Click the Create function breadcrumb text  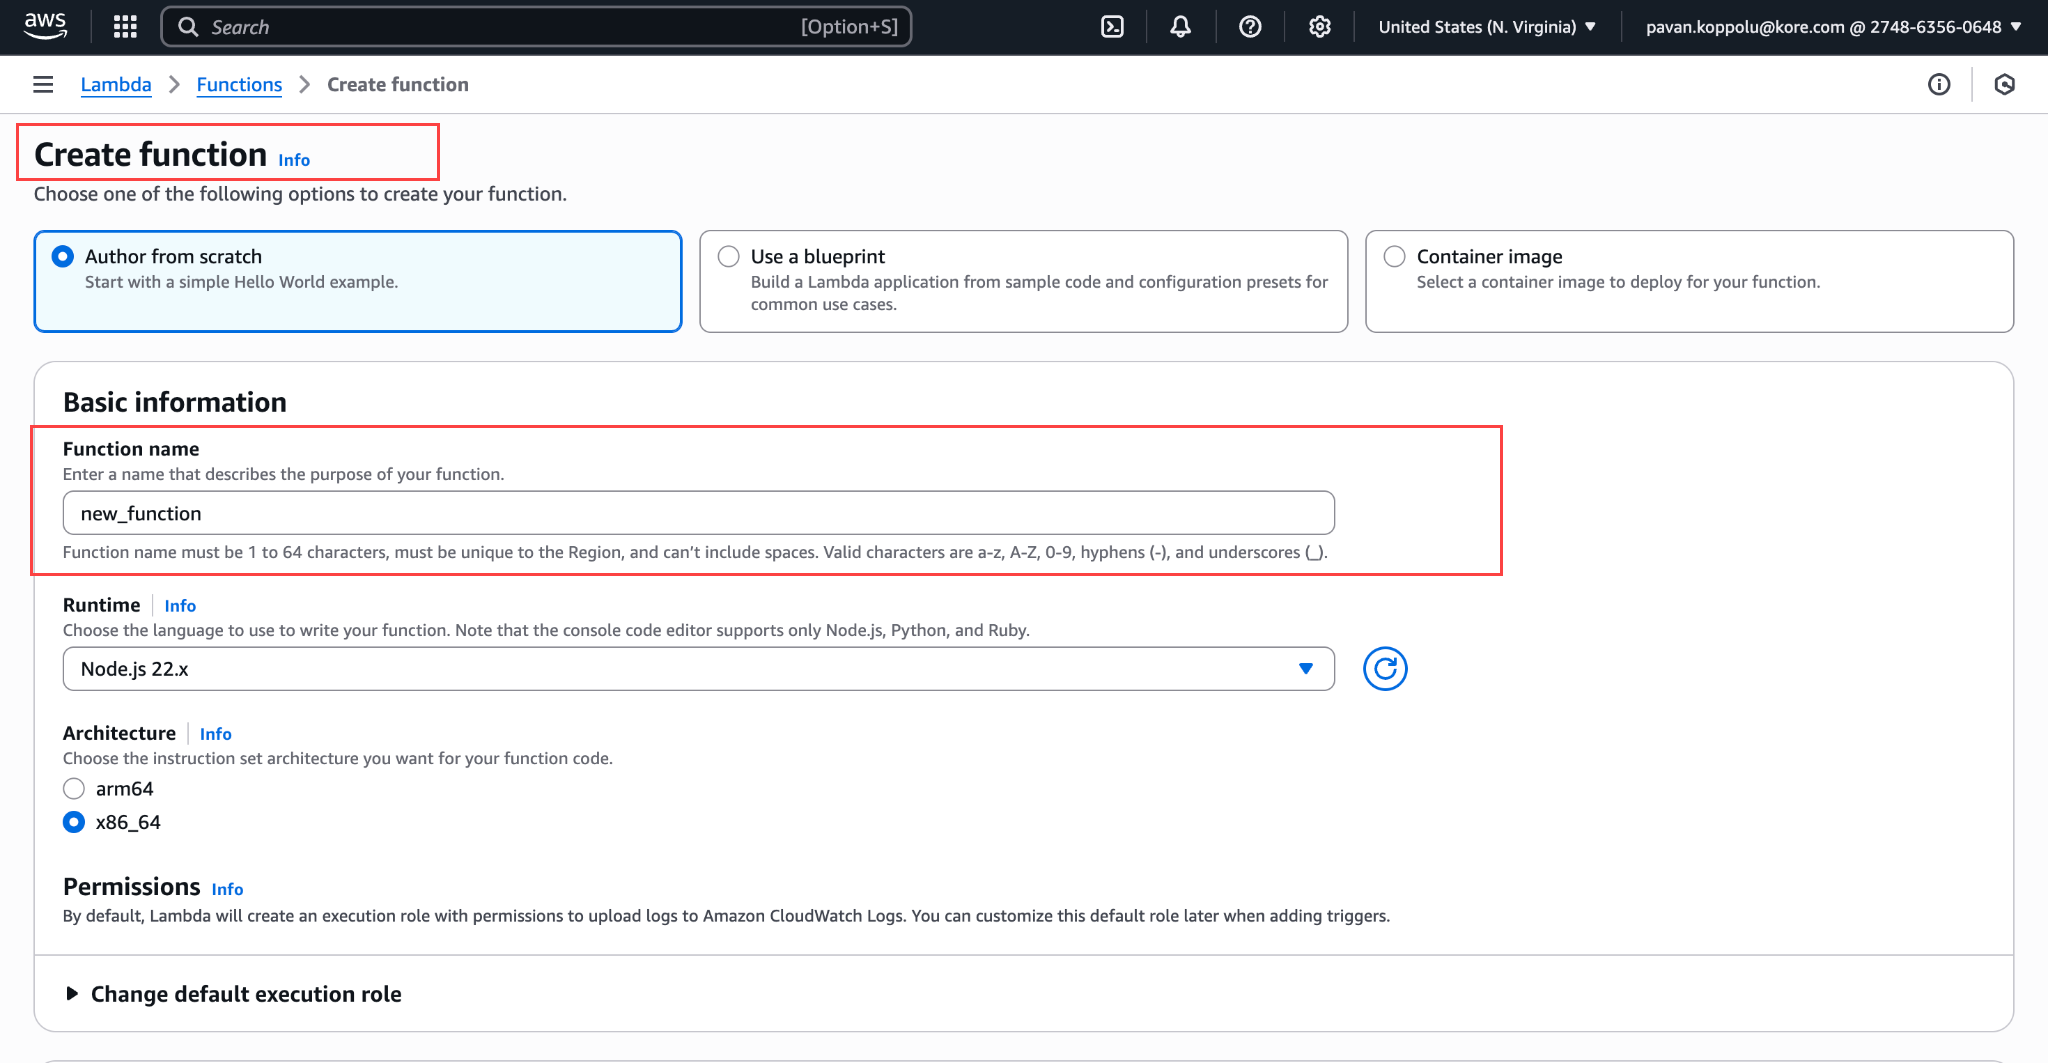coord(398,85)
